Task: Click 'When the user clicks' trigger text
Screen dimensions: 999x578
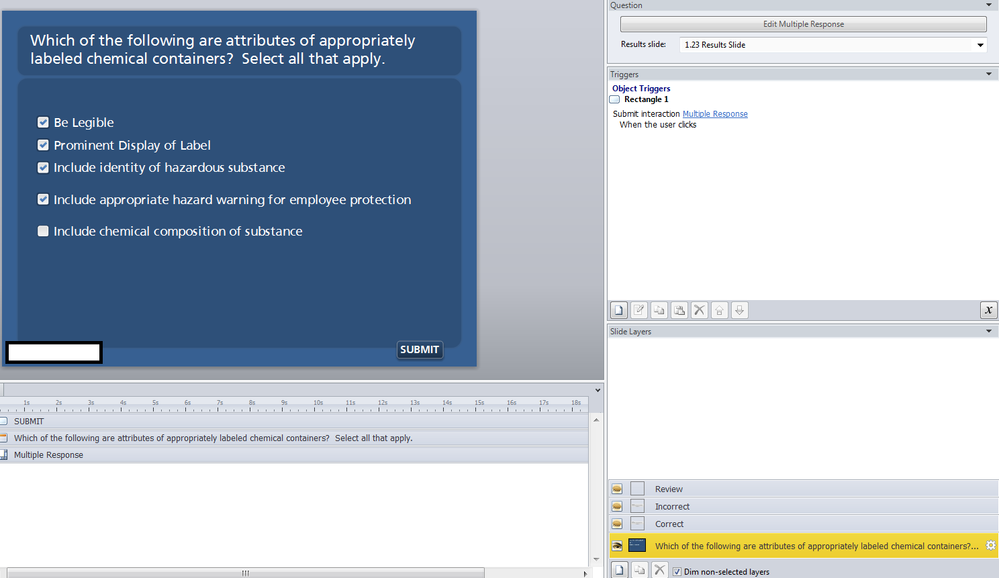Action: tap(658, 125)
